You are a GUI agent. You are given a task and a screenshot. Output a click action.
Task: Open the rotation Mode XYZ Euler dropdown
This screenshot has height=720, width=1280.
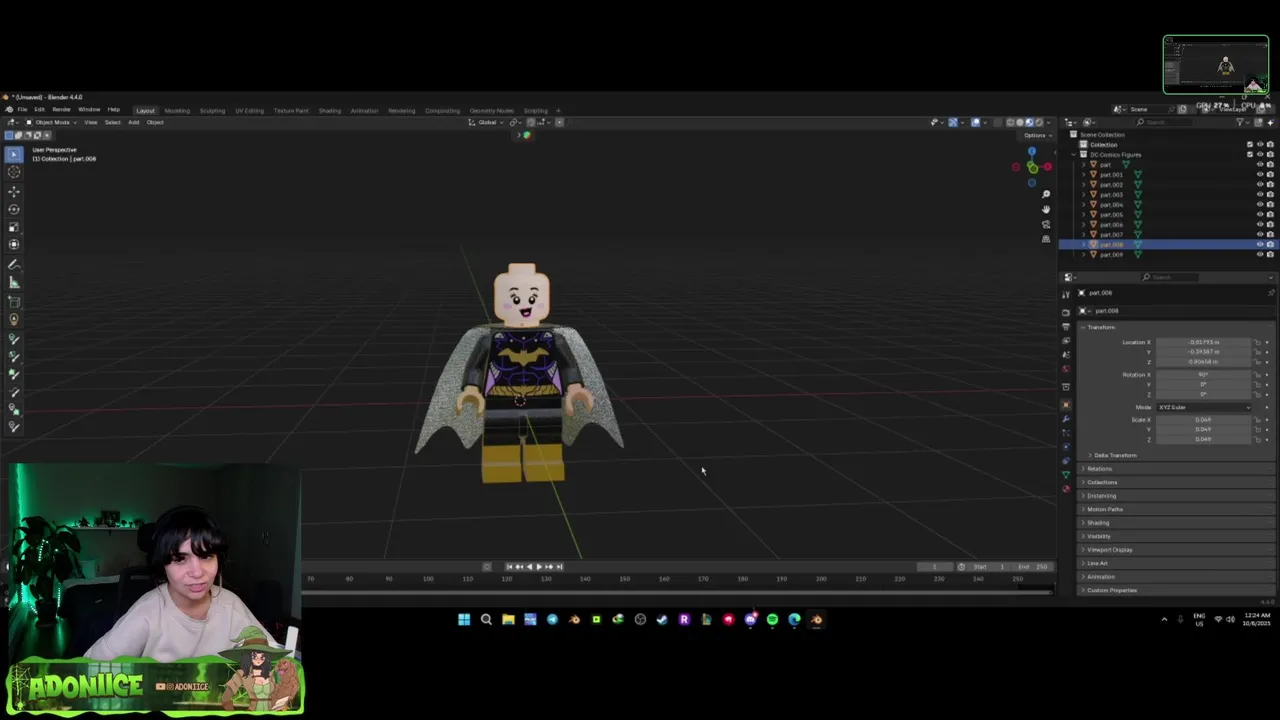[x=1203, y=407]
